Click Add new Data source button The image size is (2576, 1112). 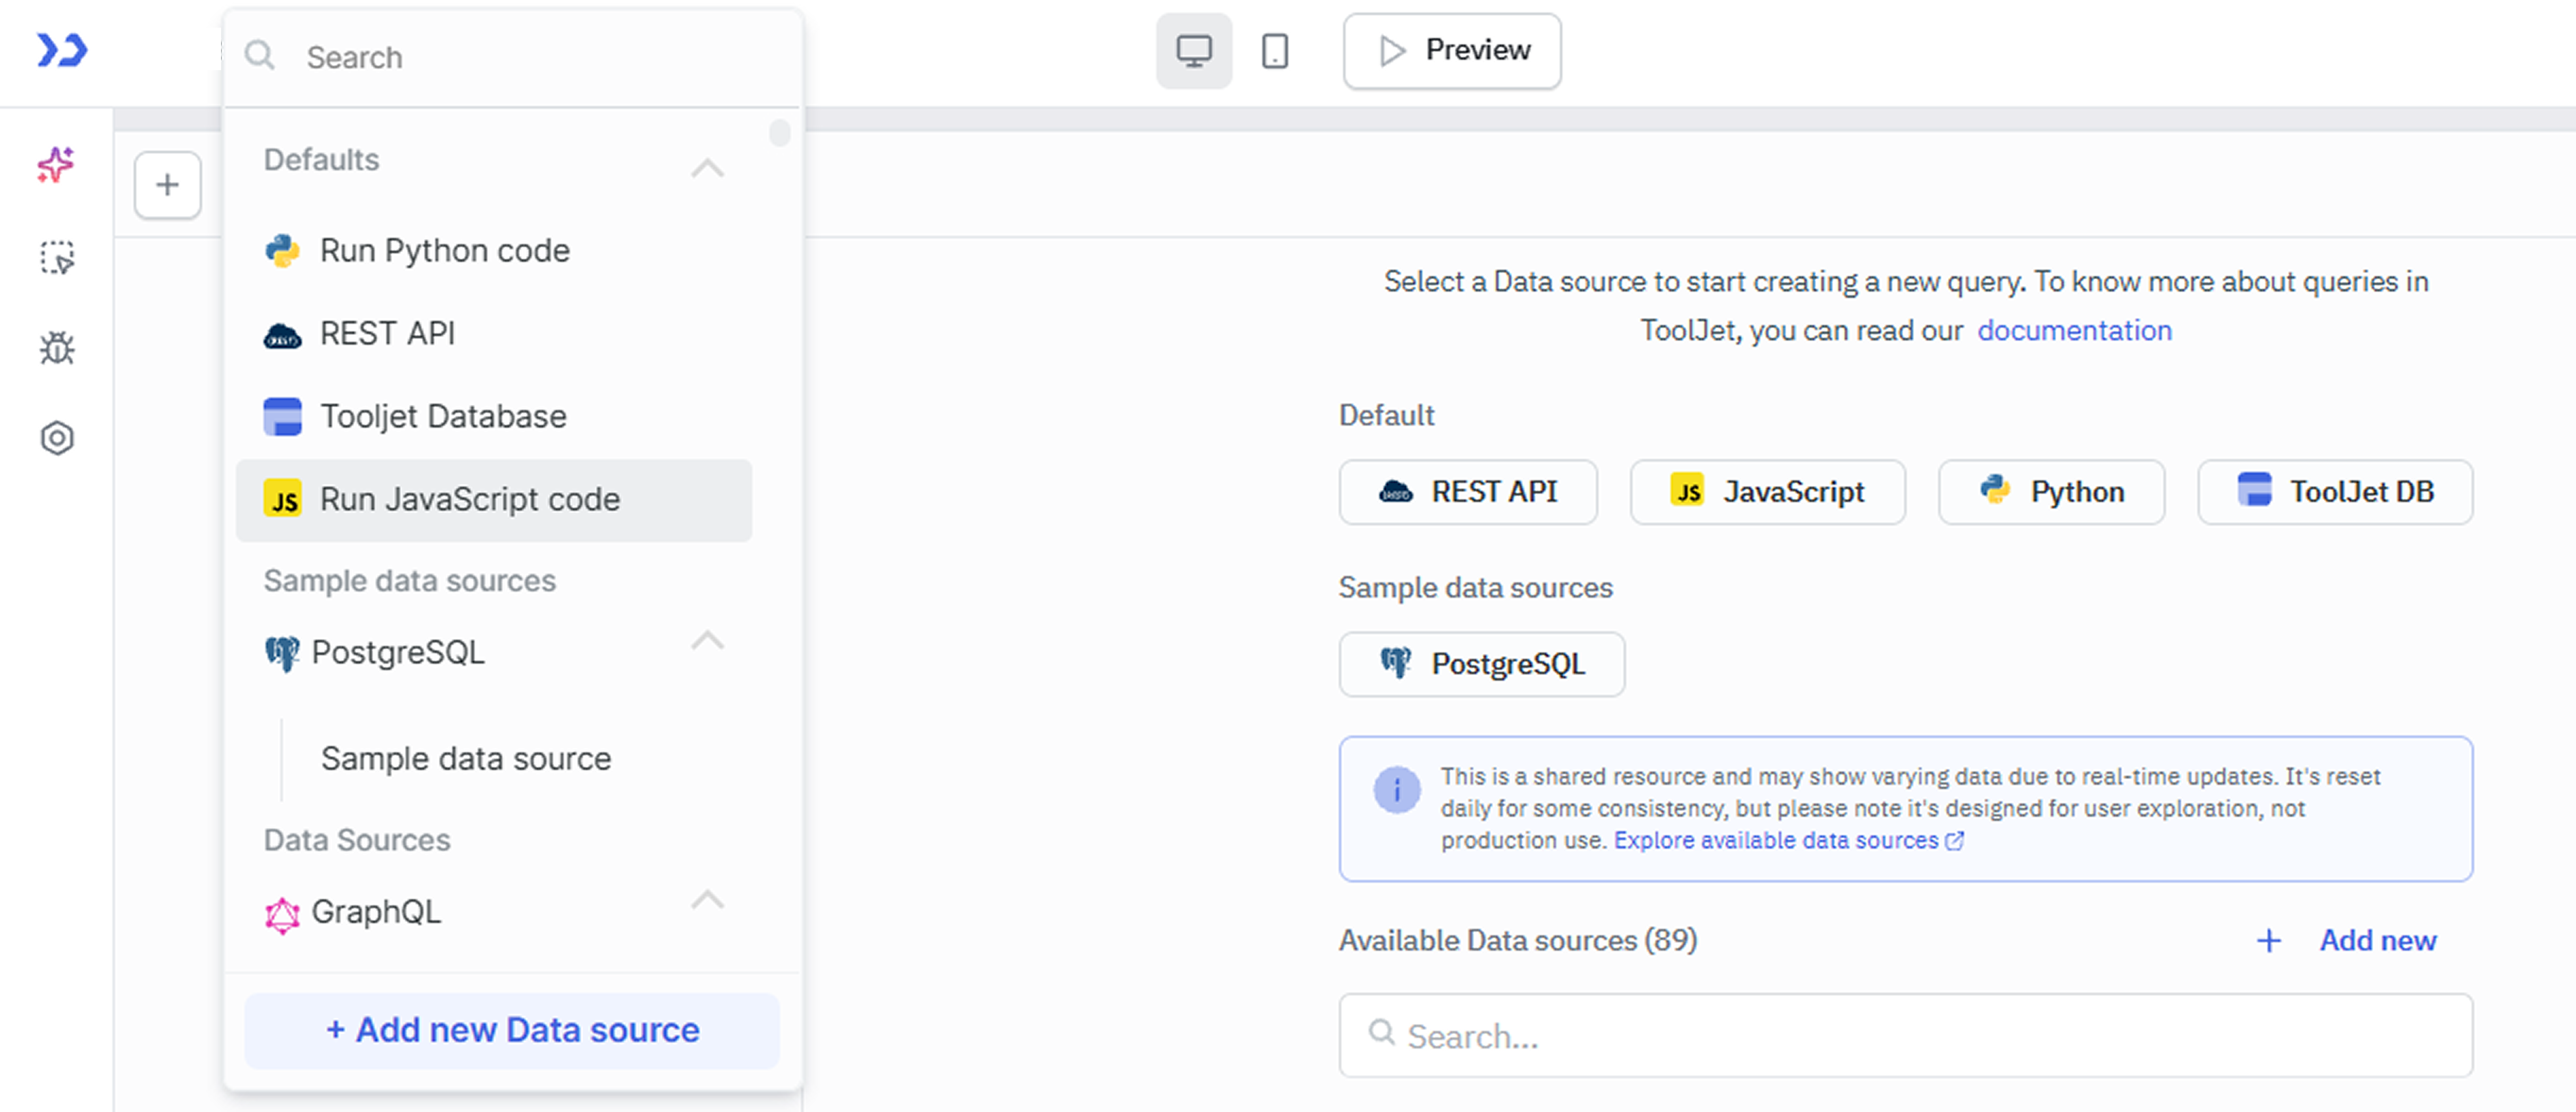click(x=512, y=1030)
